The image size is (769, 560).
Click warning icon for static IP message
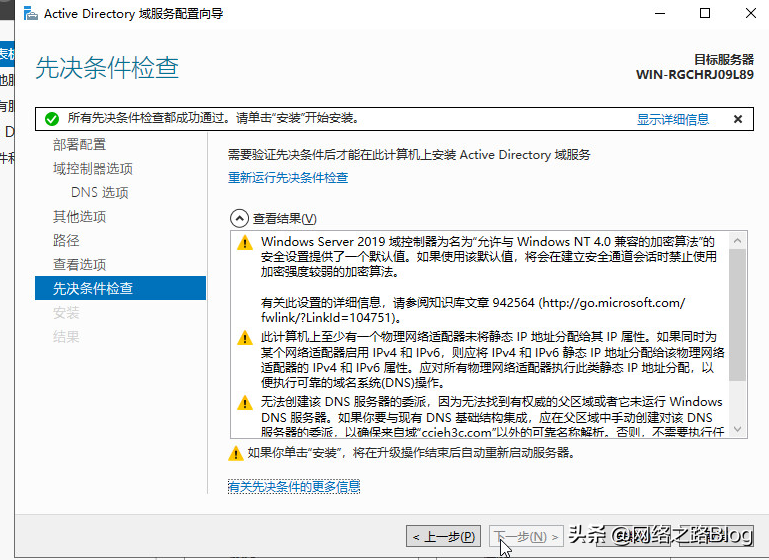245,337
